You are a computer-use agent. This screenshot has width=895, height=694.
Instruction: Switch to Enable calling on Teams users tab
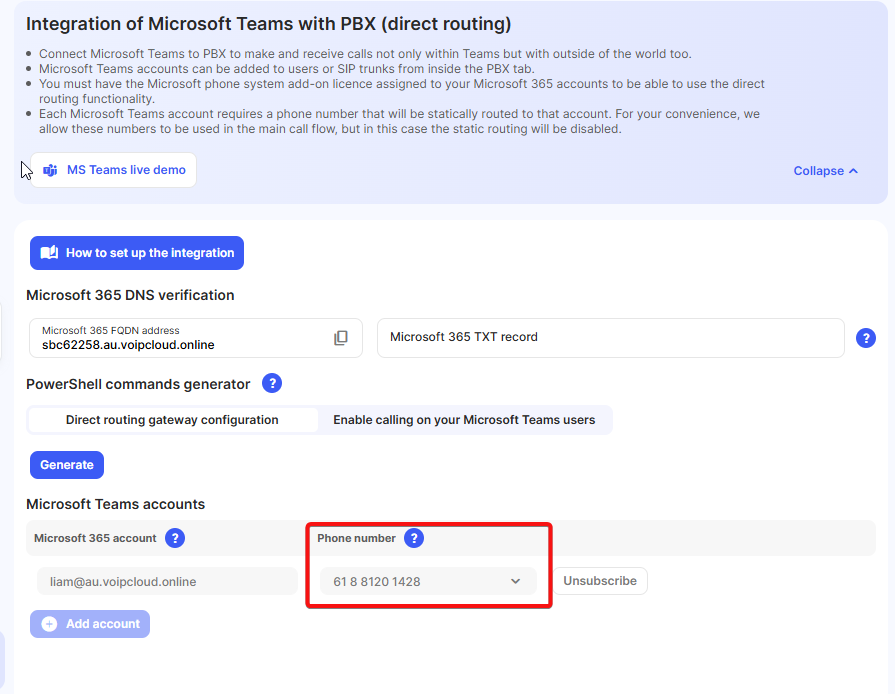pyautogui.click(x=464, y=420)
